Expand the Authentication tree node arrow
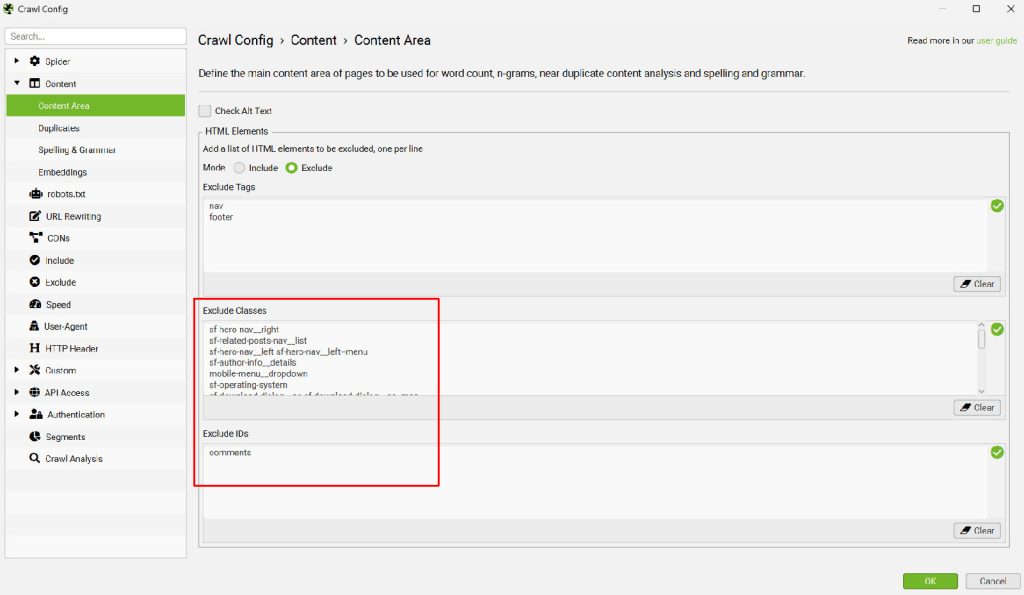Image resolution: width=1024 pixels, height=595 pixels. pyautogui.click(x=16, y=414)
